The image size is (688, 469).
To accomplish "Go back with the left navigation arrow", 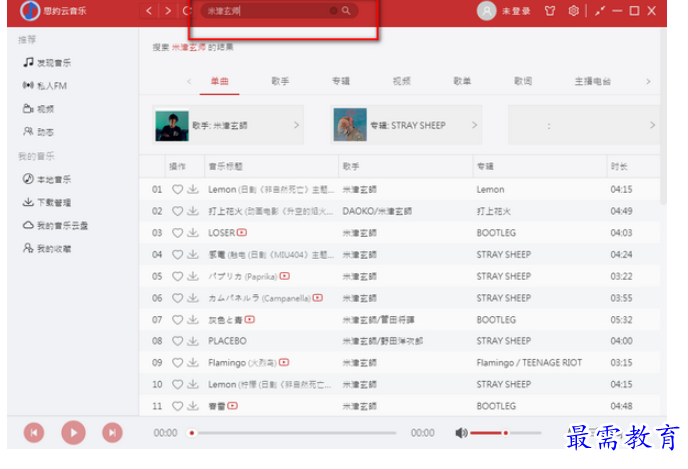I will [x=149, y=11].
